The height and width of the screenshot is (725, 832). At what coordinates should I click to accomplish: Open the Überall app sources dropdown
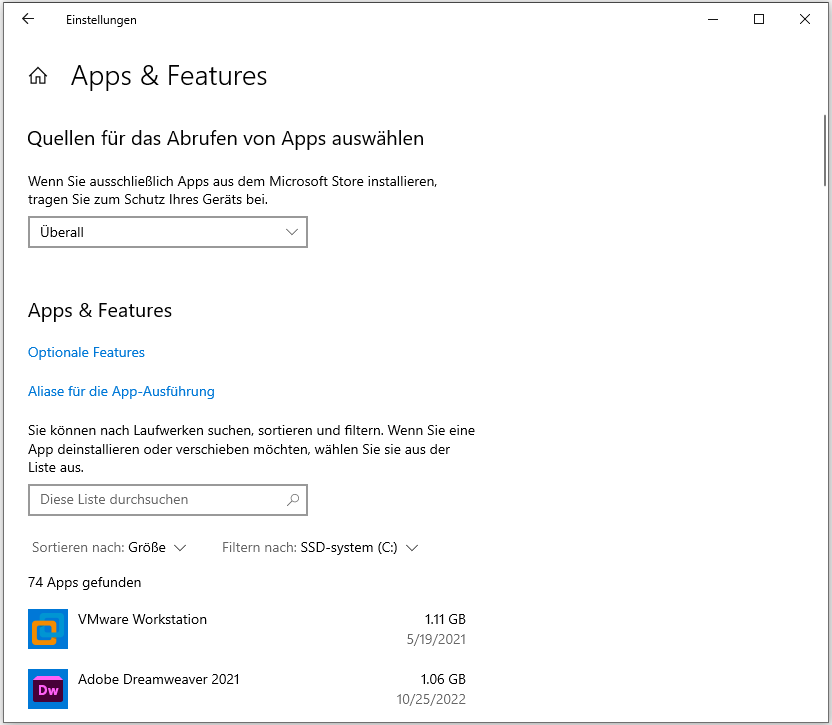coord(167,231)
